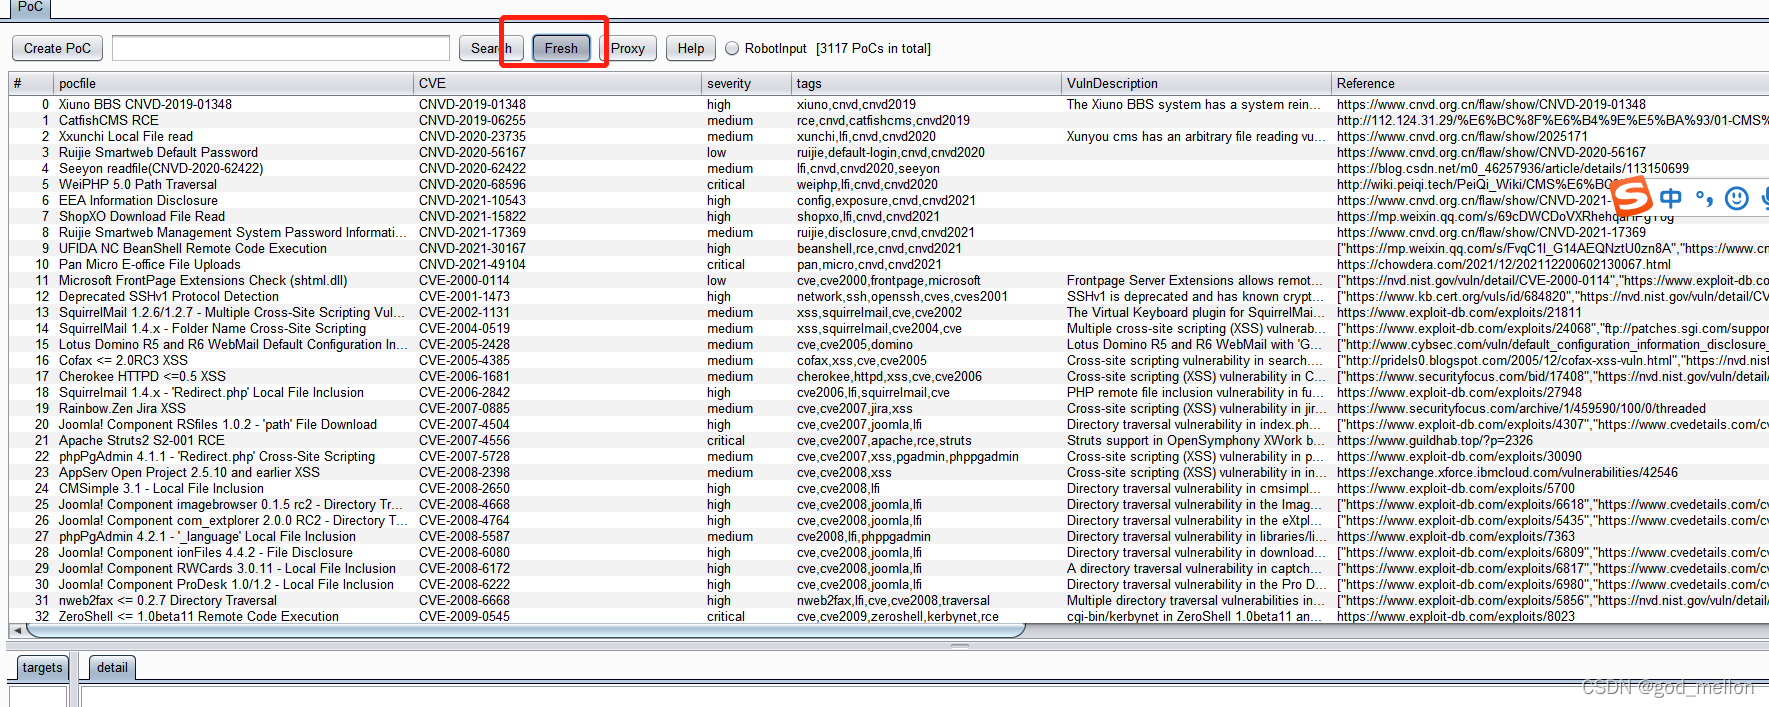This screenshot has height=707, width=1769.
Task: Sort by the Reference column header
Action: (x=1550, y=83)
